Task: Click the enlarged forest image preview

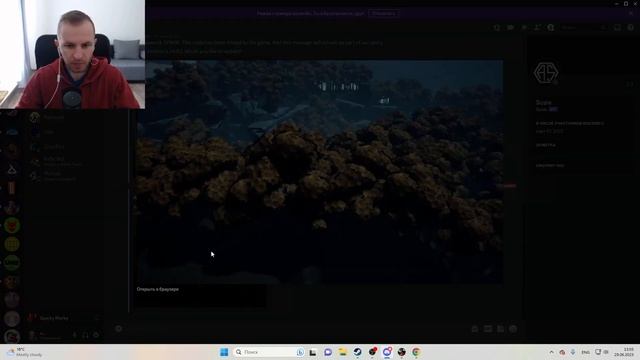Action: (320, 171)
